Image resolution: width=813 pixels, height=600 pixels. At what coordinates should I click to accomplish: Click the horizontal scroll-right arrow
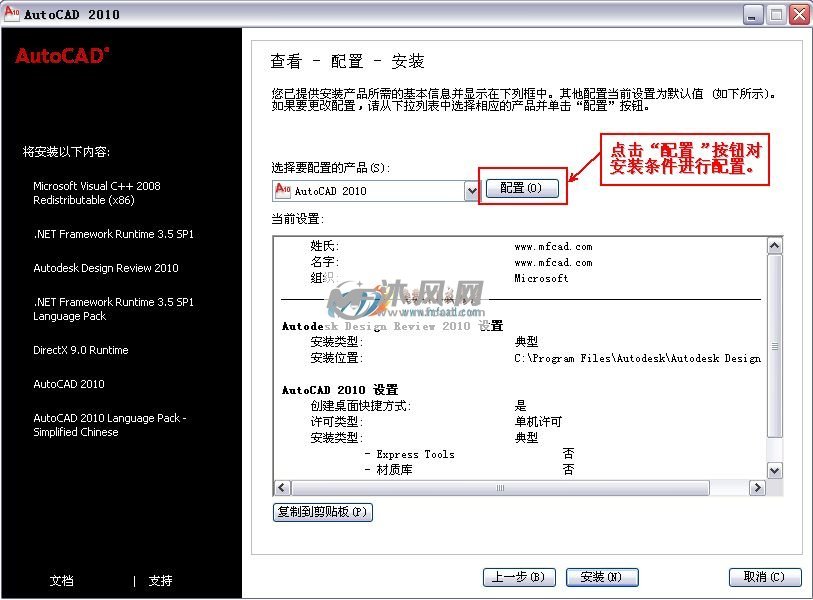[x=758, y=487]
